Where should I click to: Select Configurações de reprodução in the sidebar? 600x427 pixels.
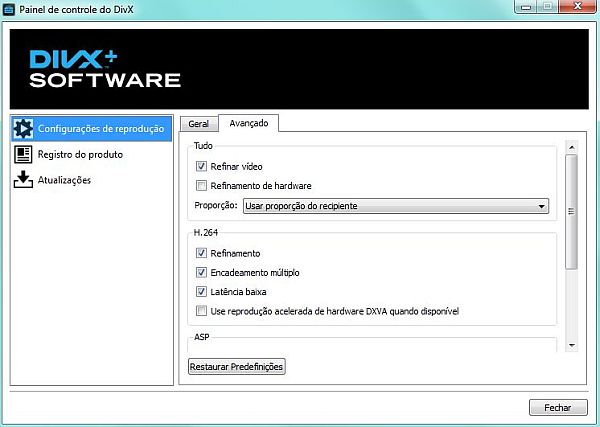pyautogui.click(x=91, y=129)
